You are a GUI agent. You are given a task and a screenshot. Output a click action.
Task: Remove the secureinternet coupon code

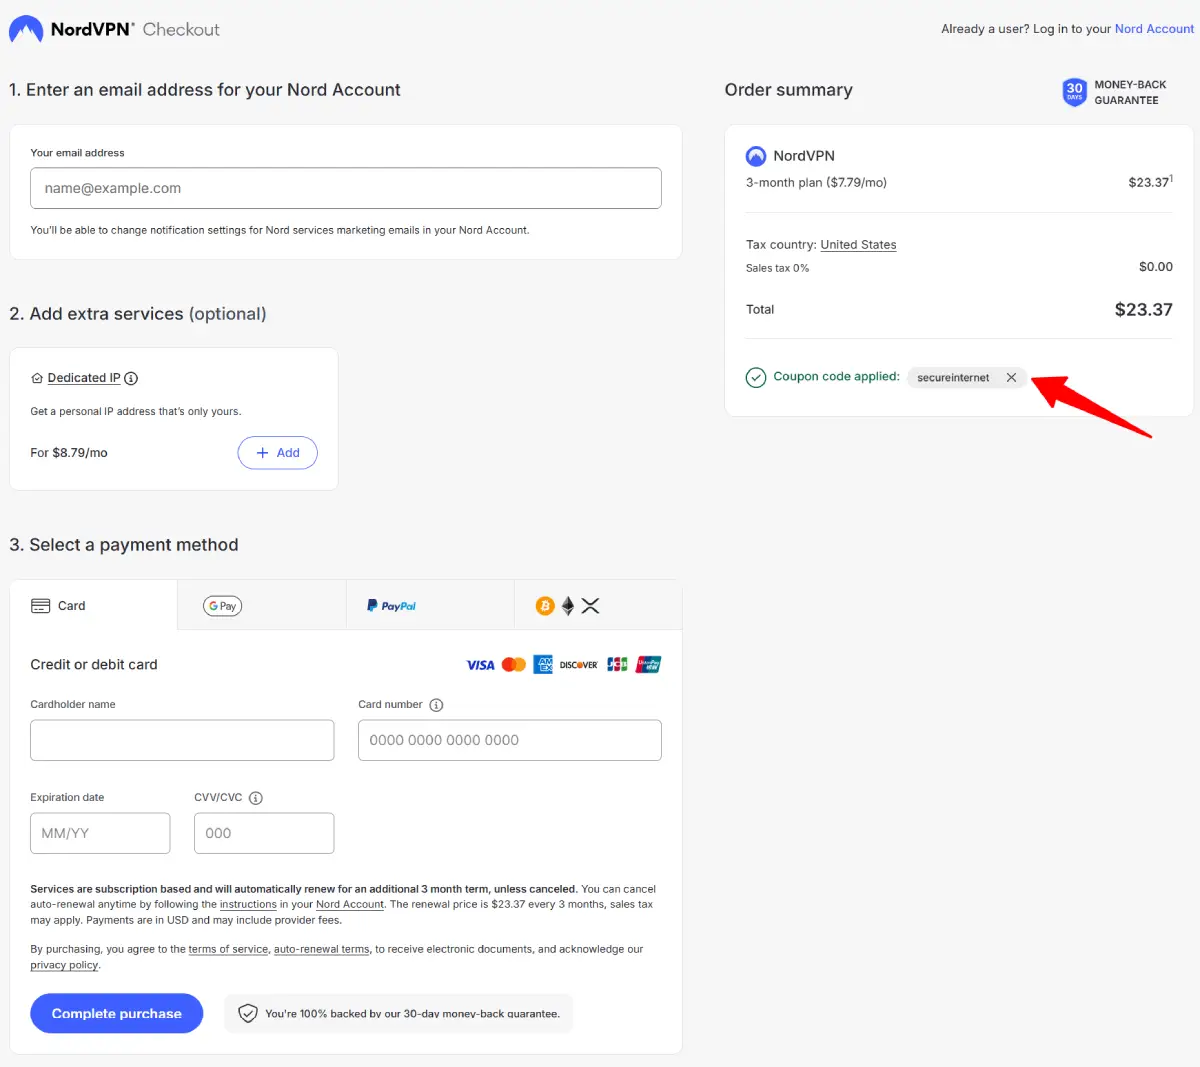click(x=1011, y=378)
